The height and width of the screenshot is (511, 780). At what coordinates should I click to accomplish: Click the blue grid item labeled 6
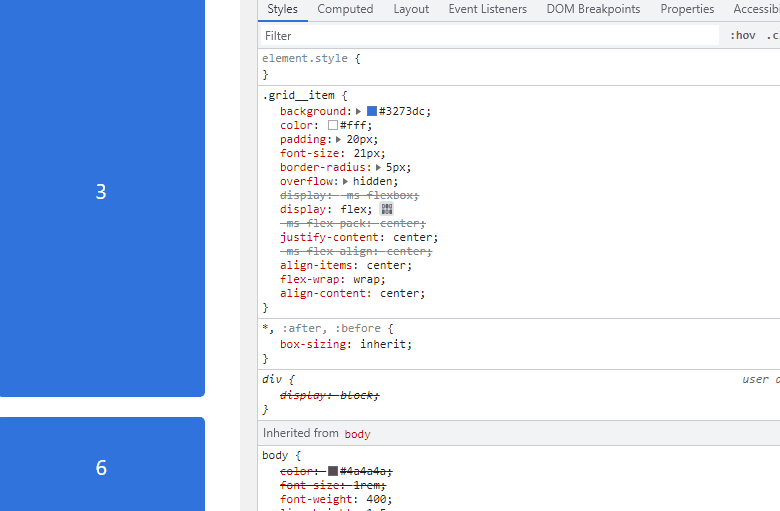(x=101, y=464)
